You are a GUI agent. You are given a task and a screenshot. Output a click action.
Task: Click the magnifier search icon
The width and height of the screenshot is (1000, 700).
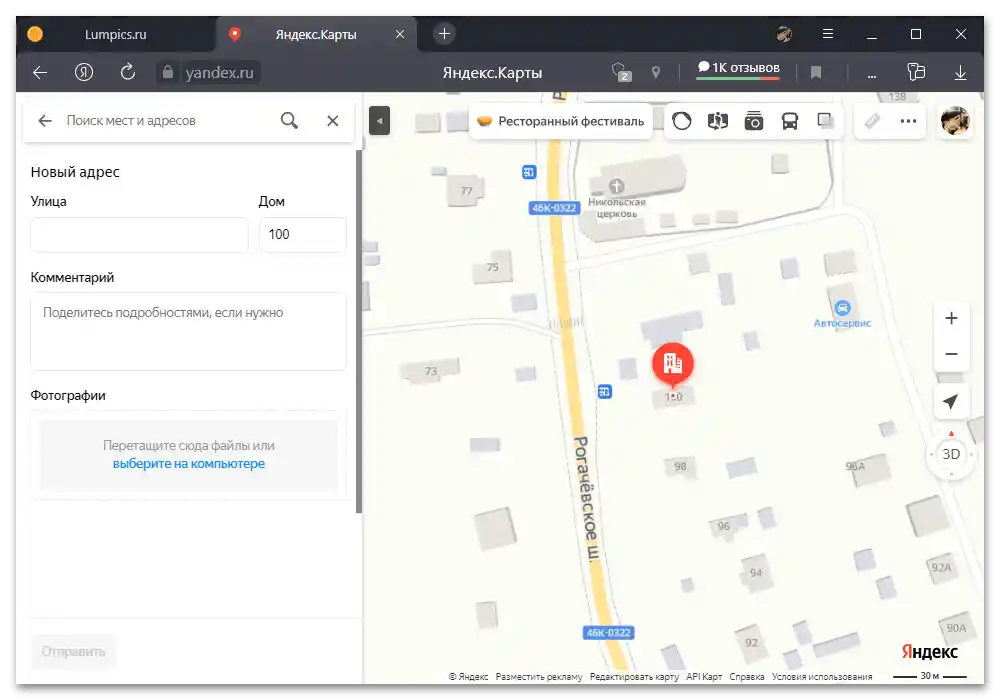[290, 120]
